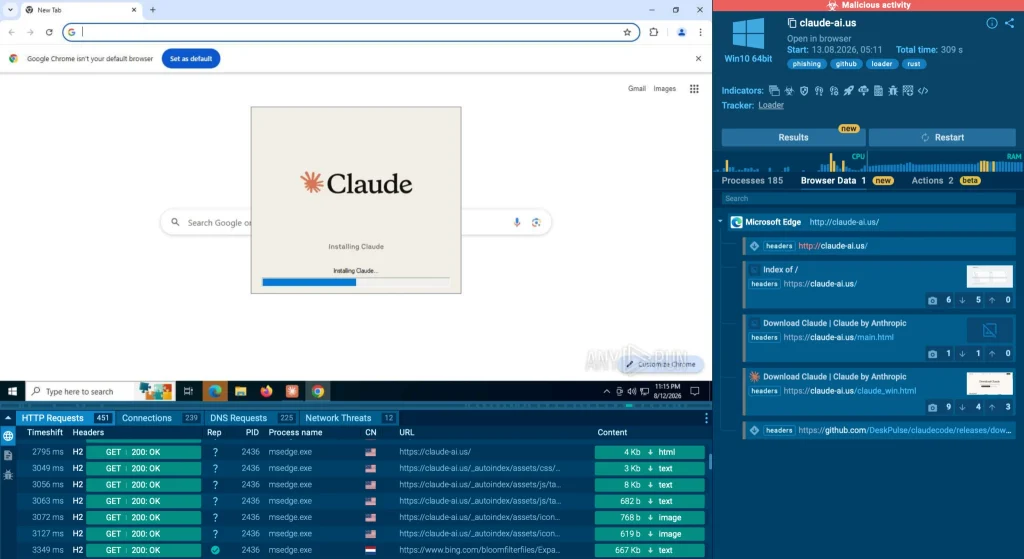The image size is (1024, 559).
Task: Open thumbnail for Index of / page
Action: click(x=989, y=276)
